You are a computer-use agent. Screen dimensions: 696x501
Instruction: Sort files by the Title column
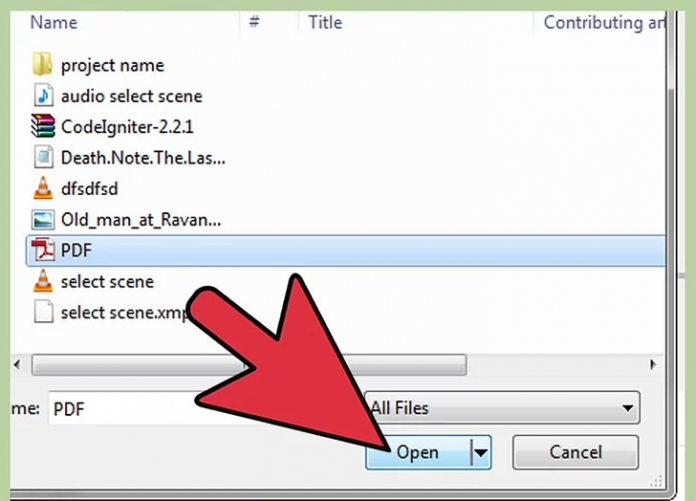pos(325,22)
